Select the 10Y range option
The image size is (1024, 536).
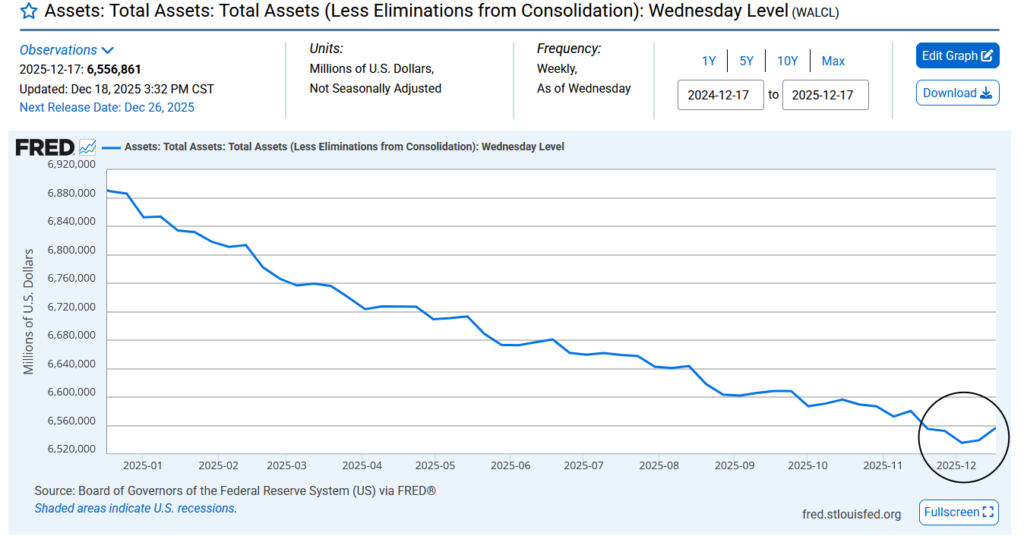coord(788,61)
